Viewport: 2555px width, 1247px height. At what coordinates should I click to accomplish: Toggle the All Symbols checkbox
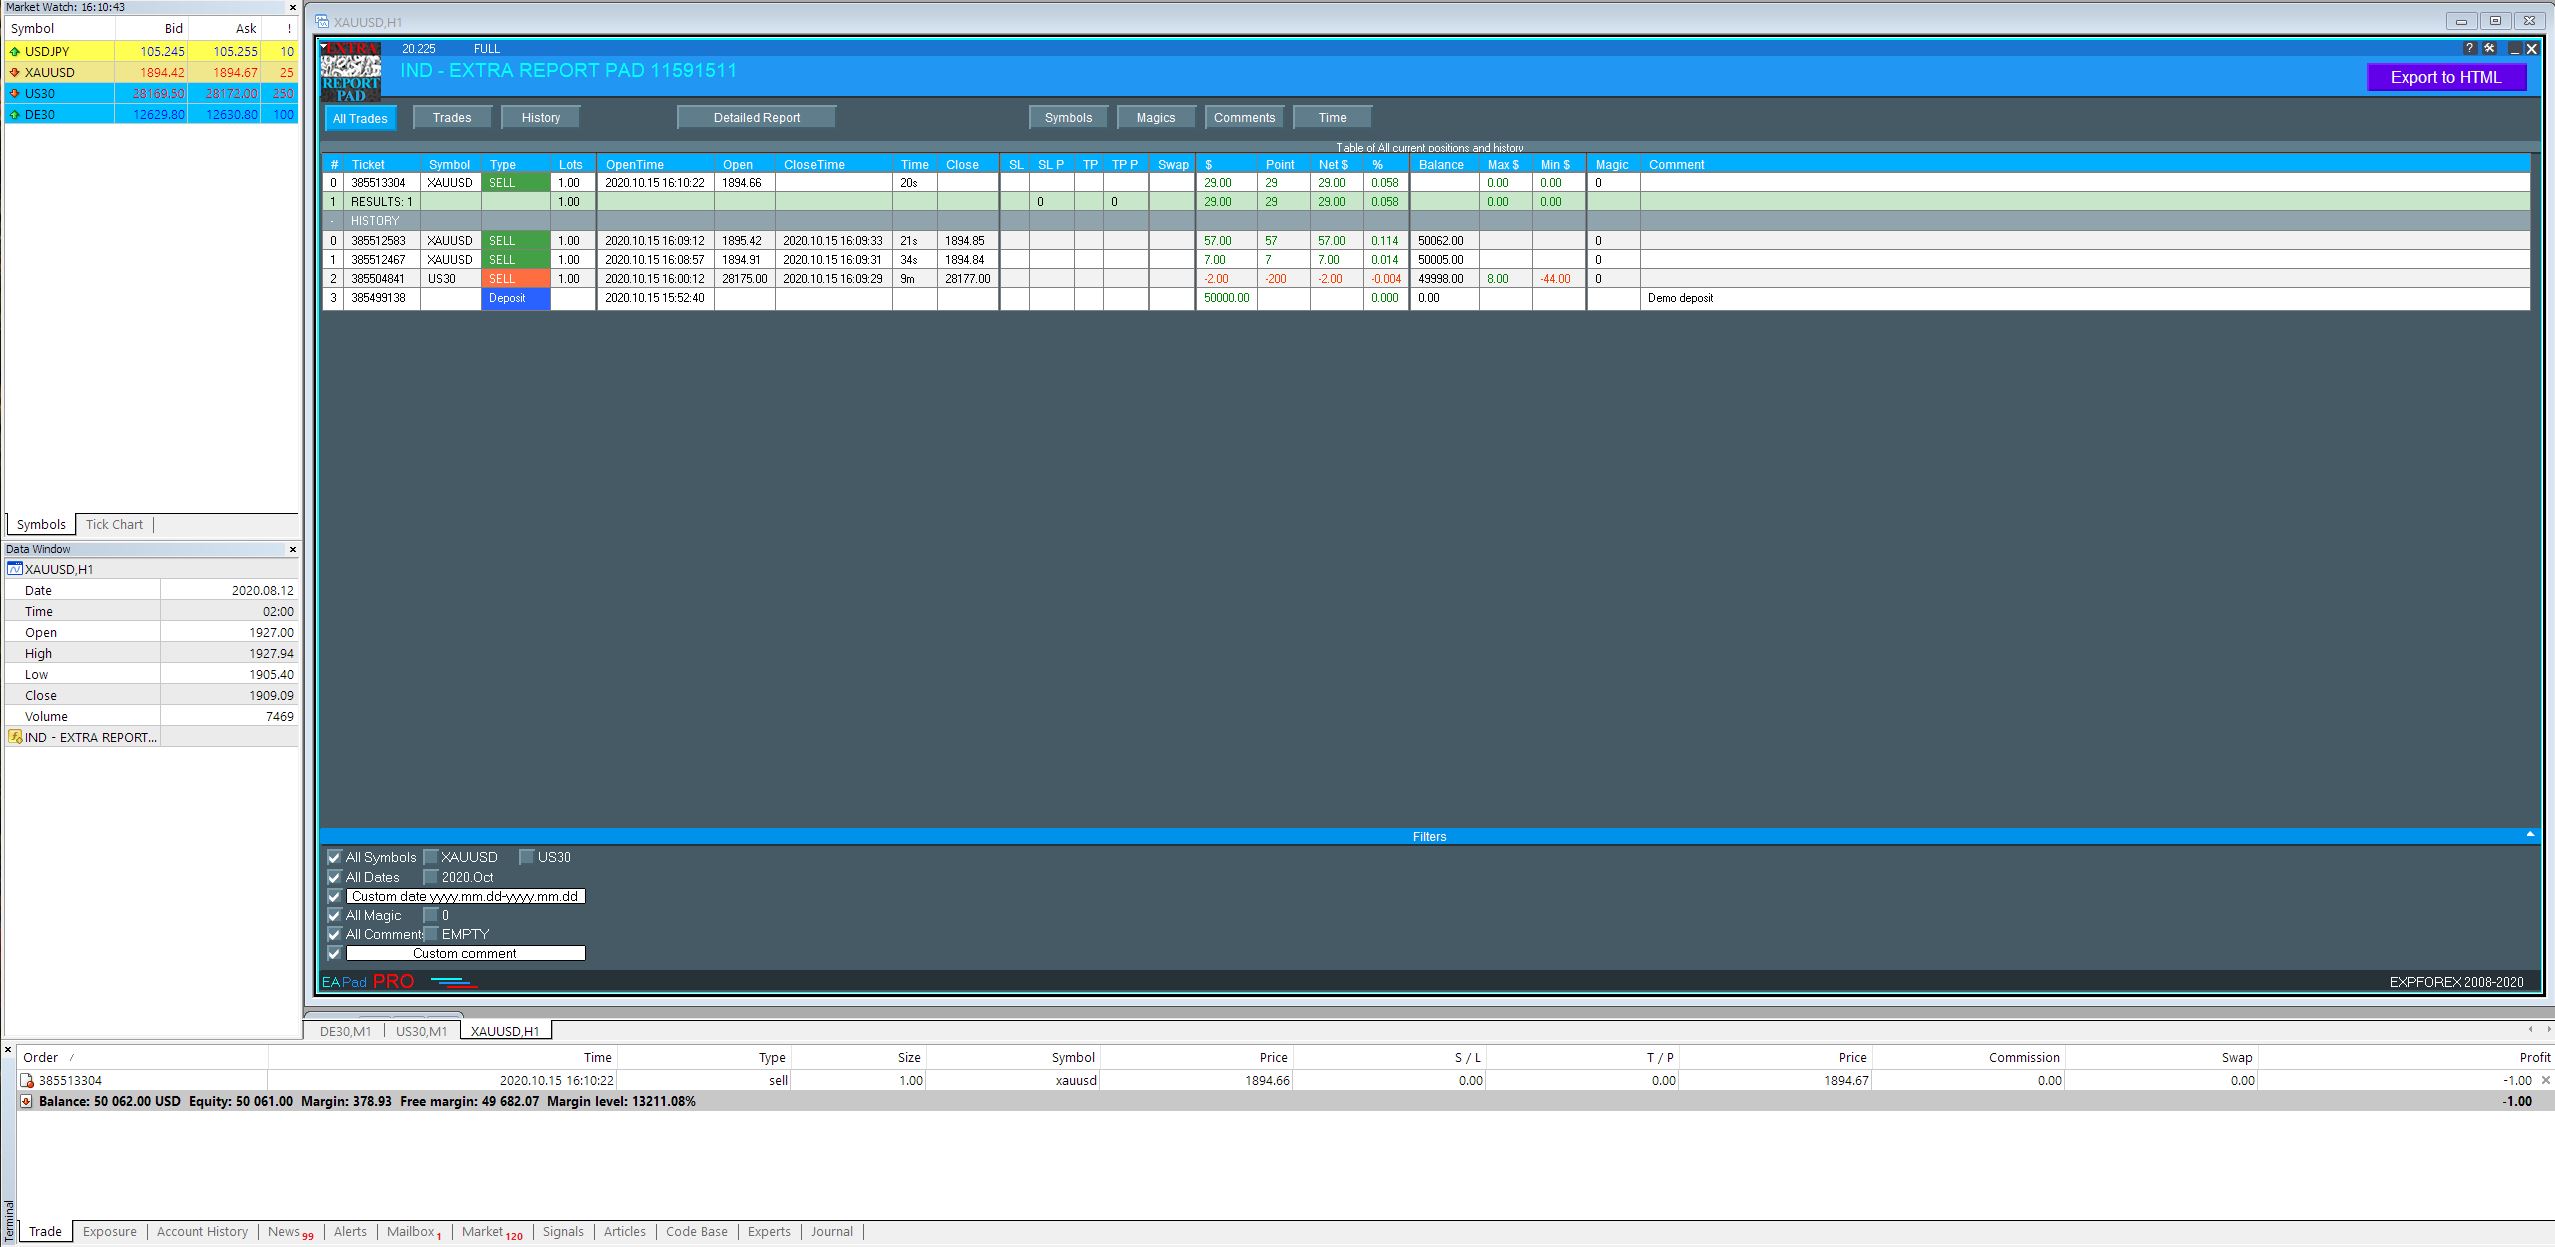tap(334, 857)
